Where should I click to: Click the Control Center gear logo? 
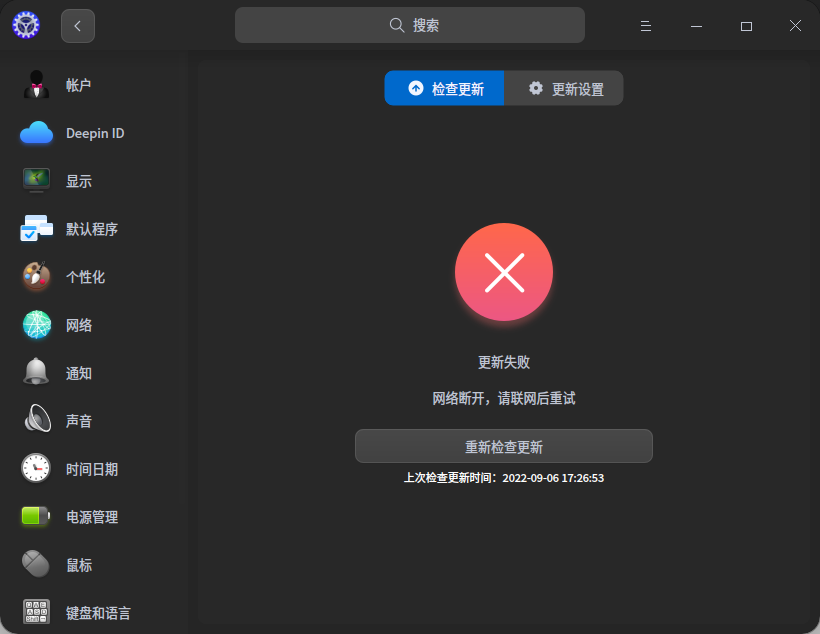click(26, 25)
